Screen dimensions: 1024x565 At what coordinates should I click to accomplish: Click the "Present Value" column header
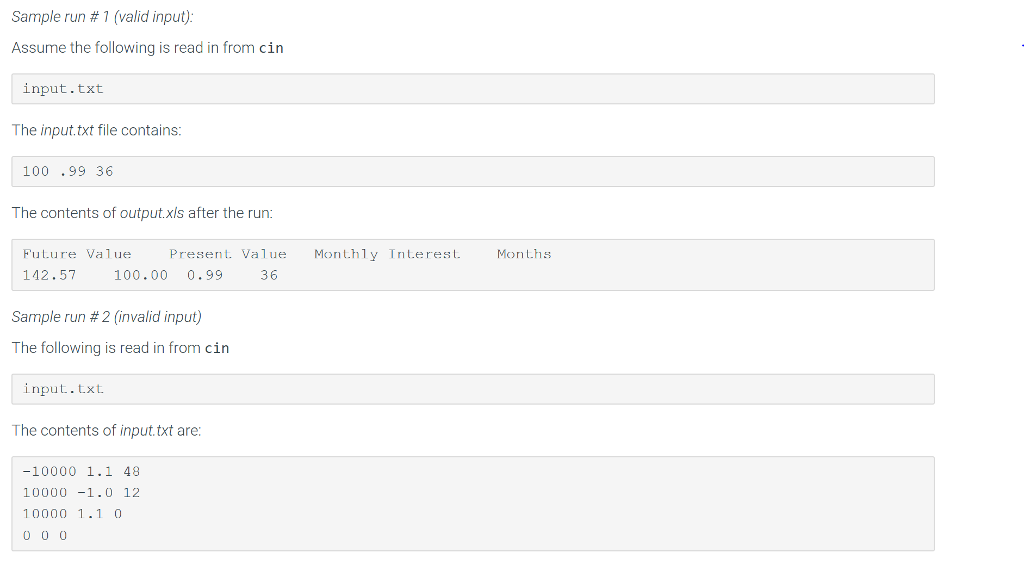point(228,254)
